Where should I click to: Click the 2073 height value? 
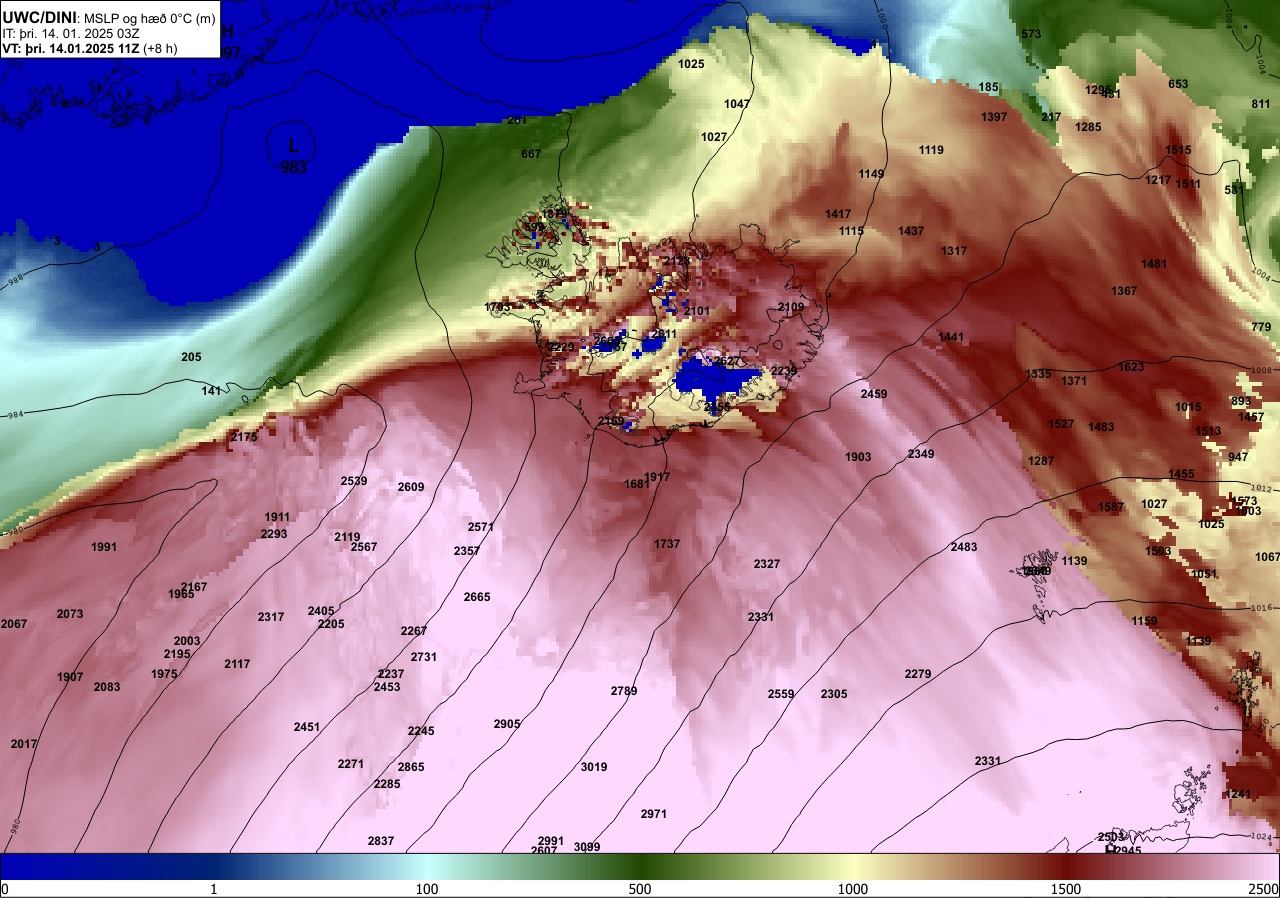tap(70, 614)
